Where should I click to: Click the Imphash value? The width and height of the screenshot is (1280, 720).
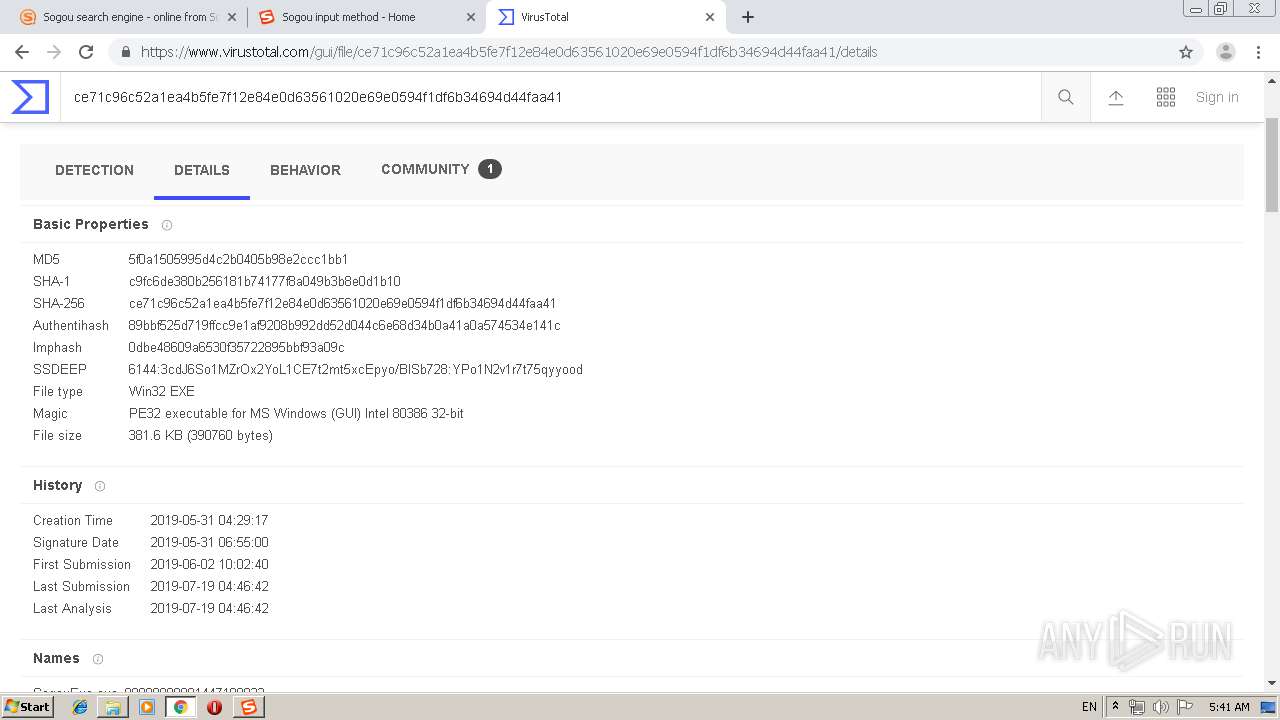pos(236,347)
